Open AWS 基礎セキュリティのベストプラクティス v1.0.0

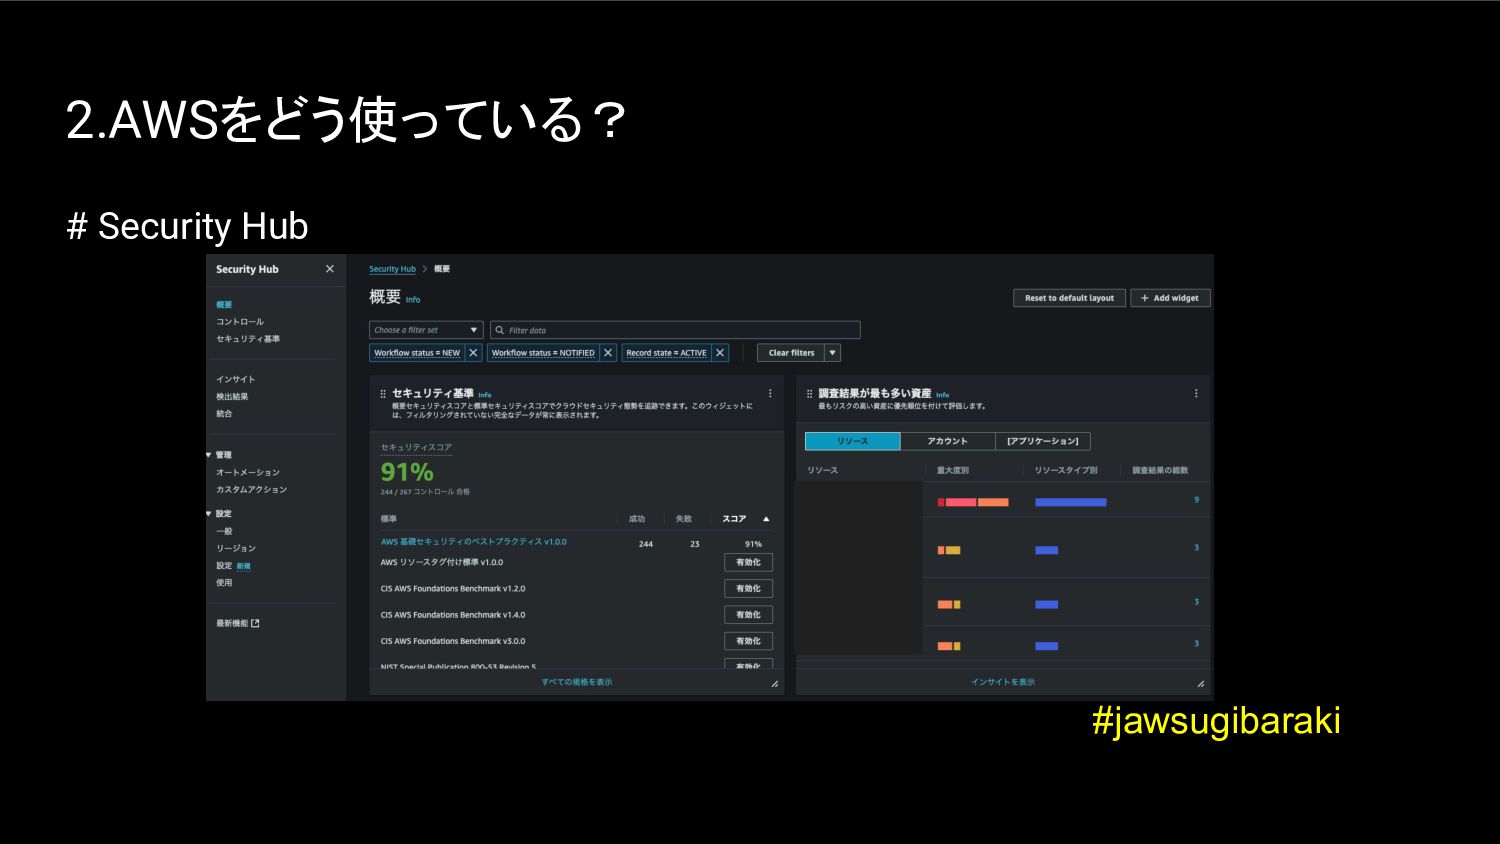[x=474, y=542]
